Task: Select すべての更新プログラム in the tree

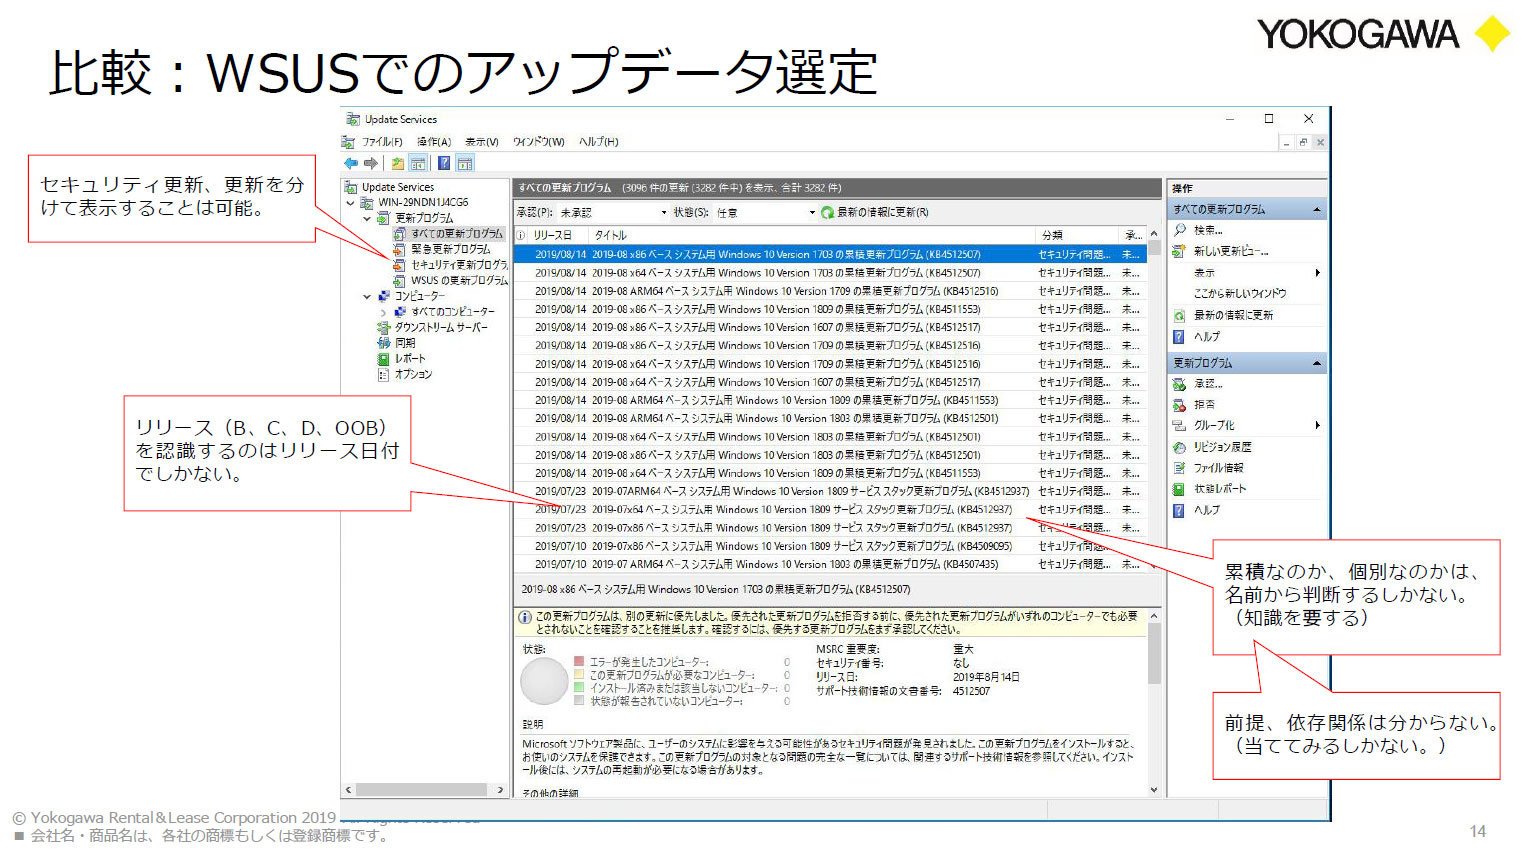Action: point(457,234)
